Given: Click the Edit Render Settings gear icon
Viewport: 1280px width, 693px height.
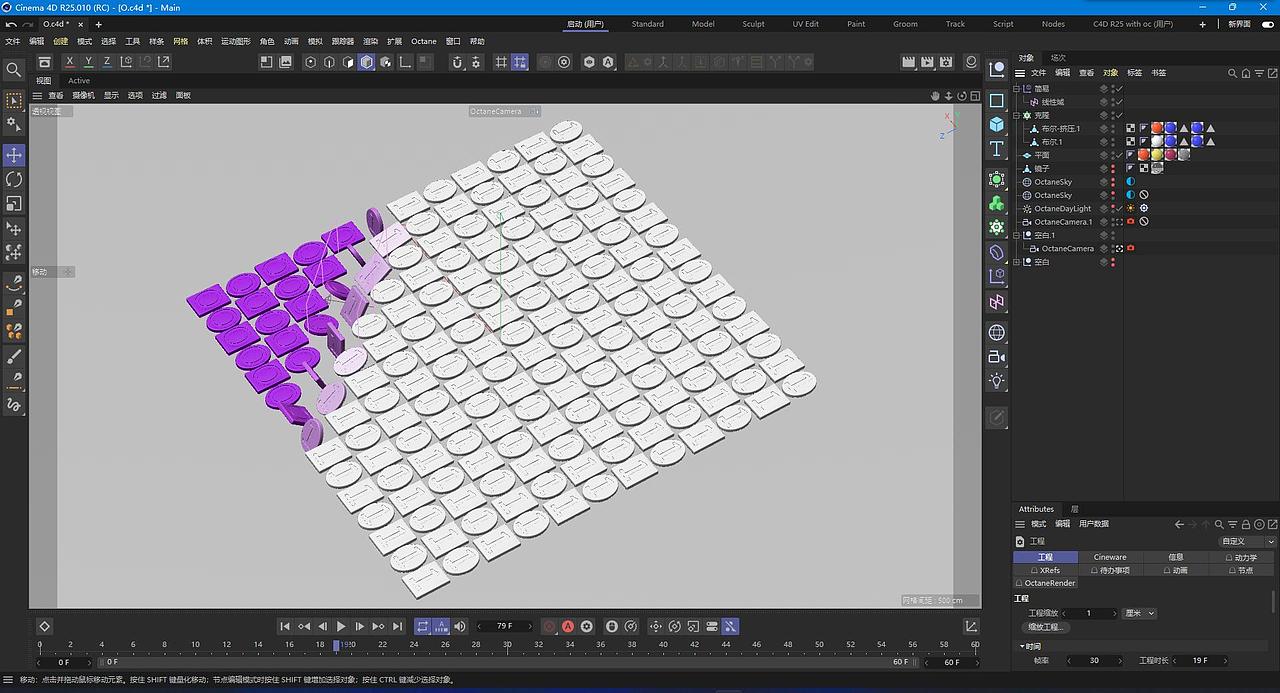Looking at the screenshot, I should [x=945, y=62].
